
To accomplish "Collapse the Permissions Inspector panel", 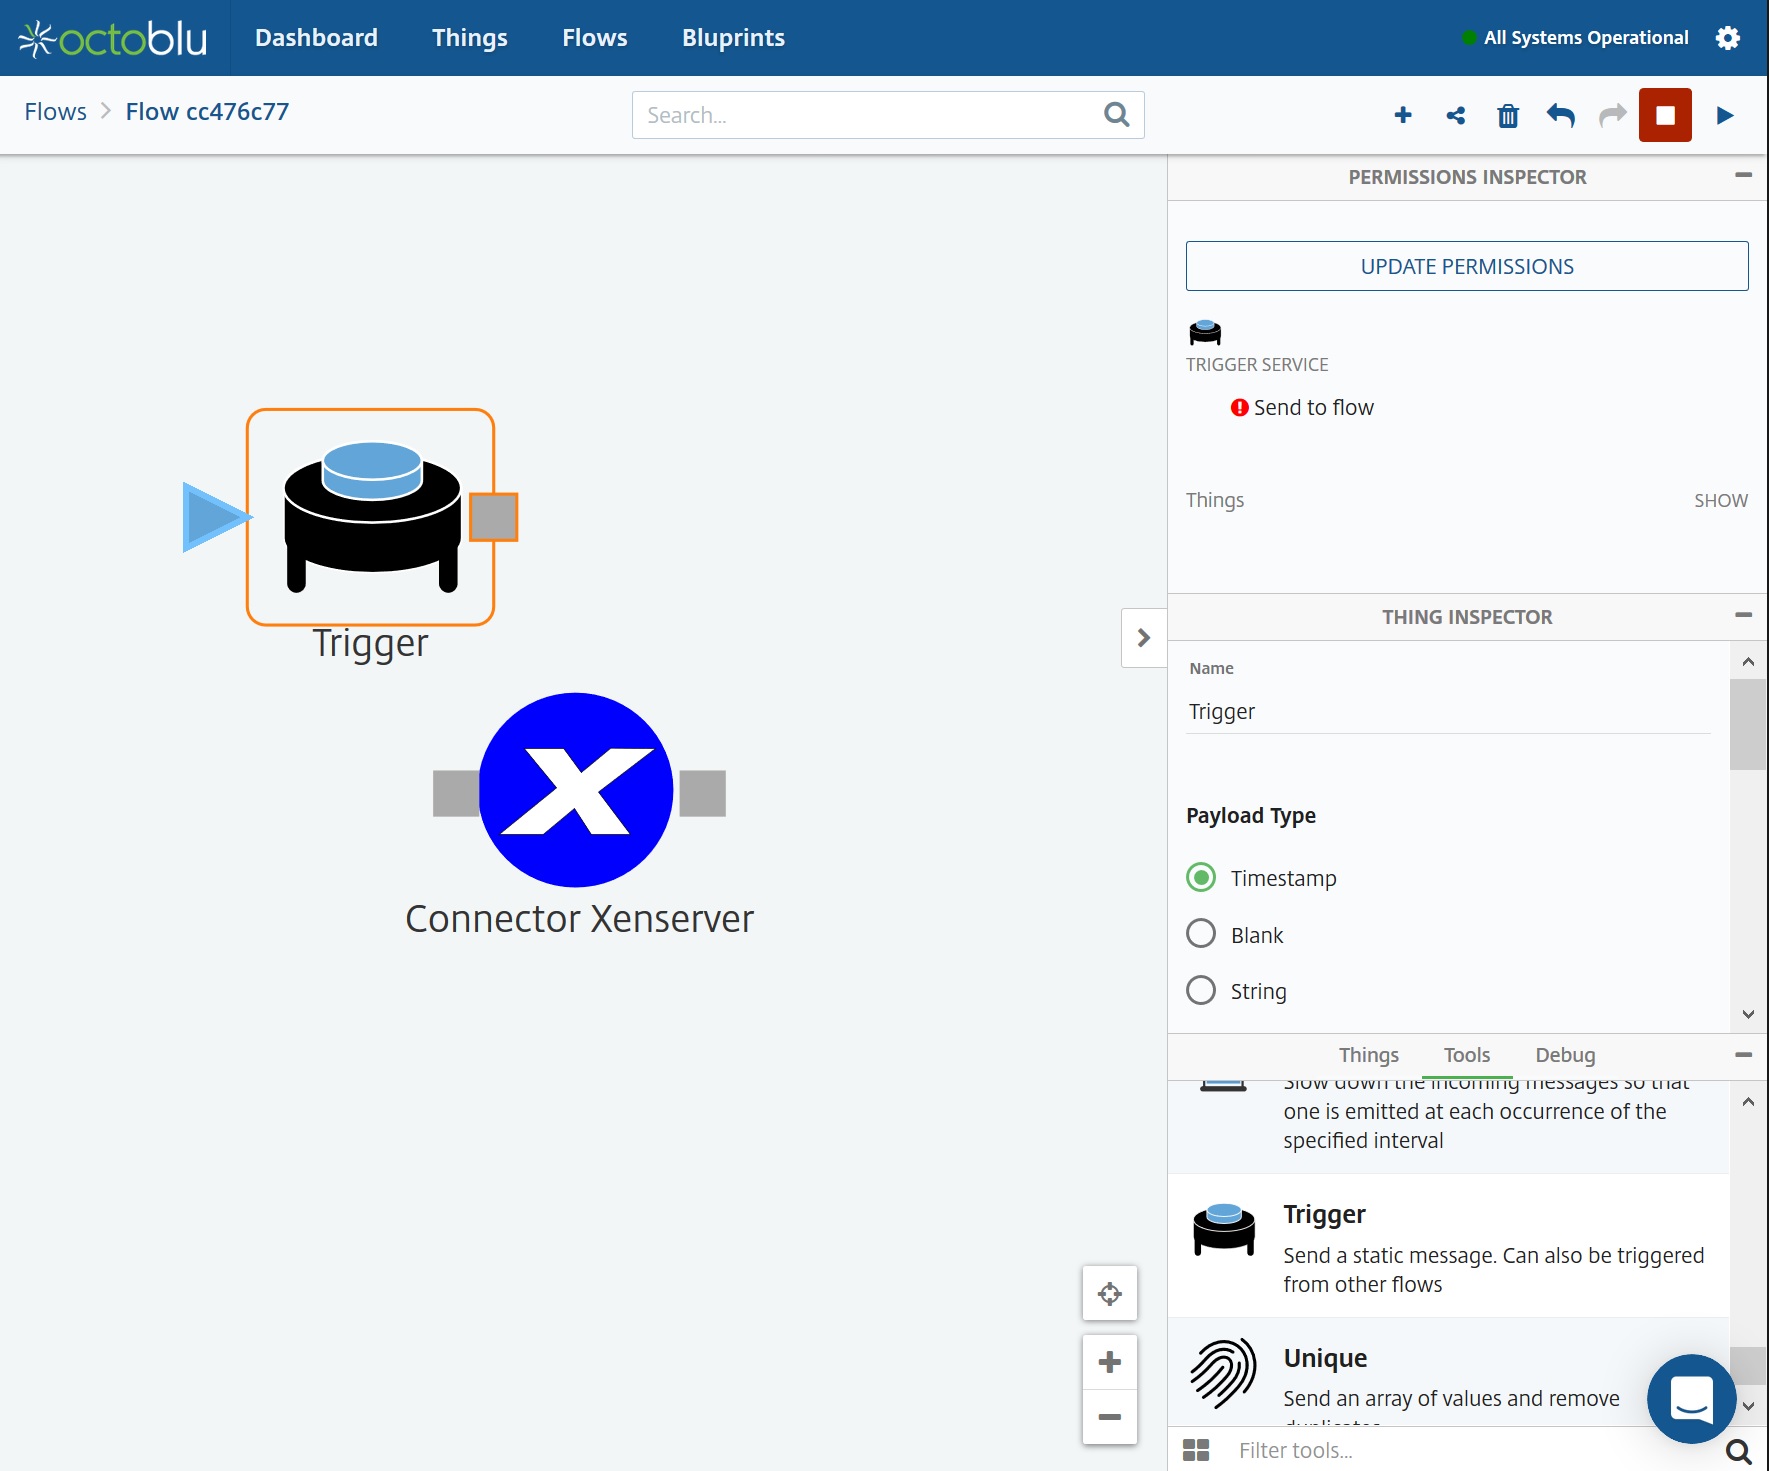I will pos(1743,176).
